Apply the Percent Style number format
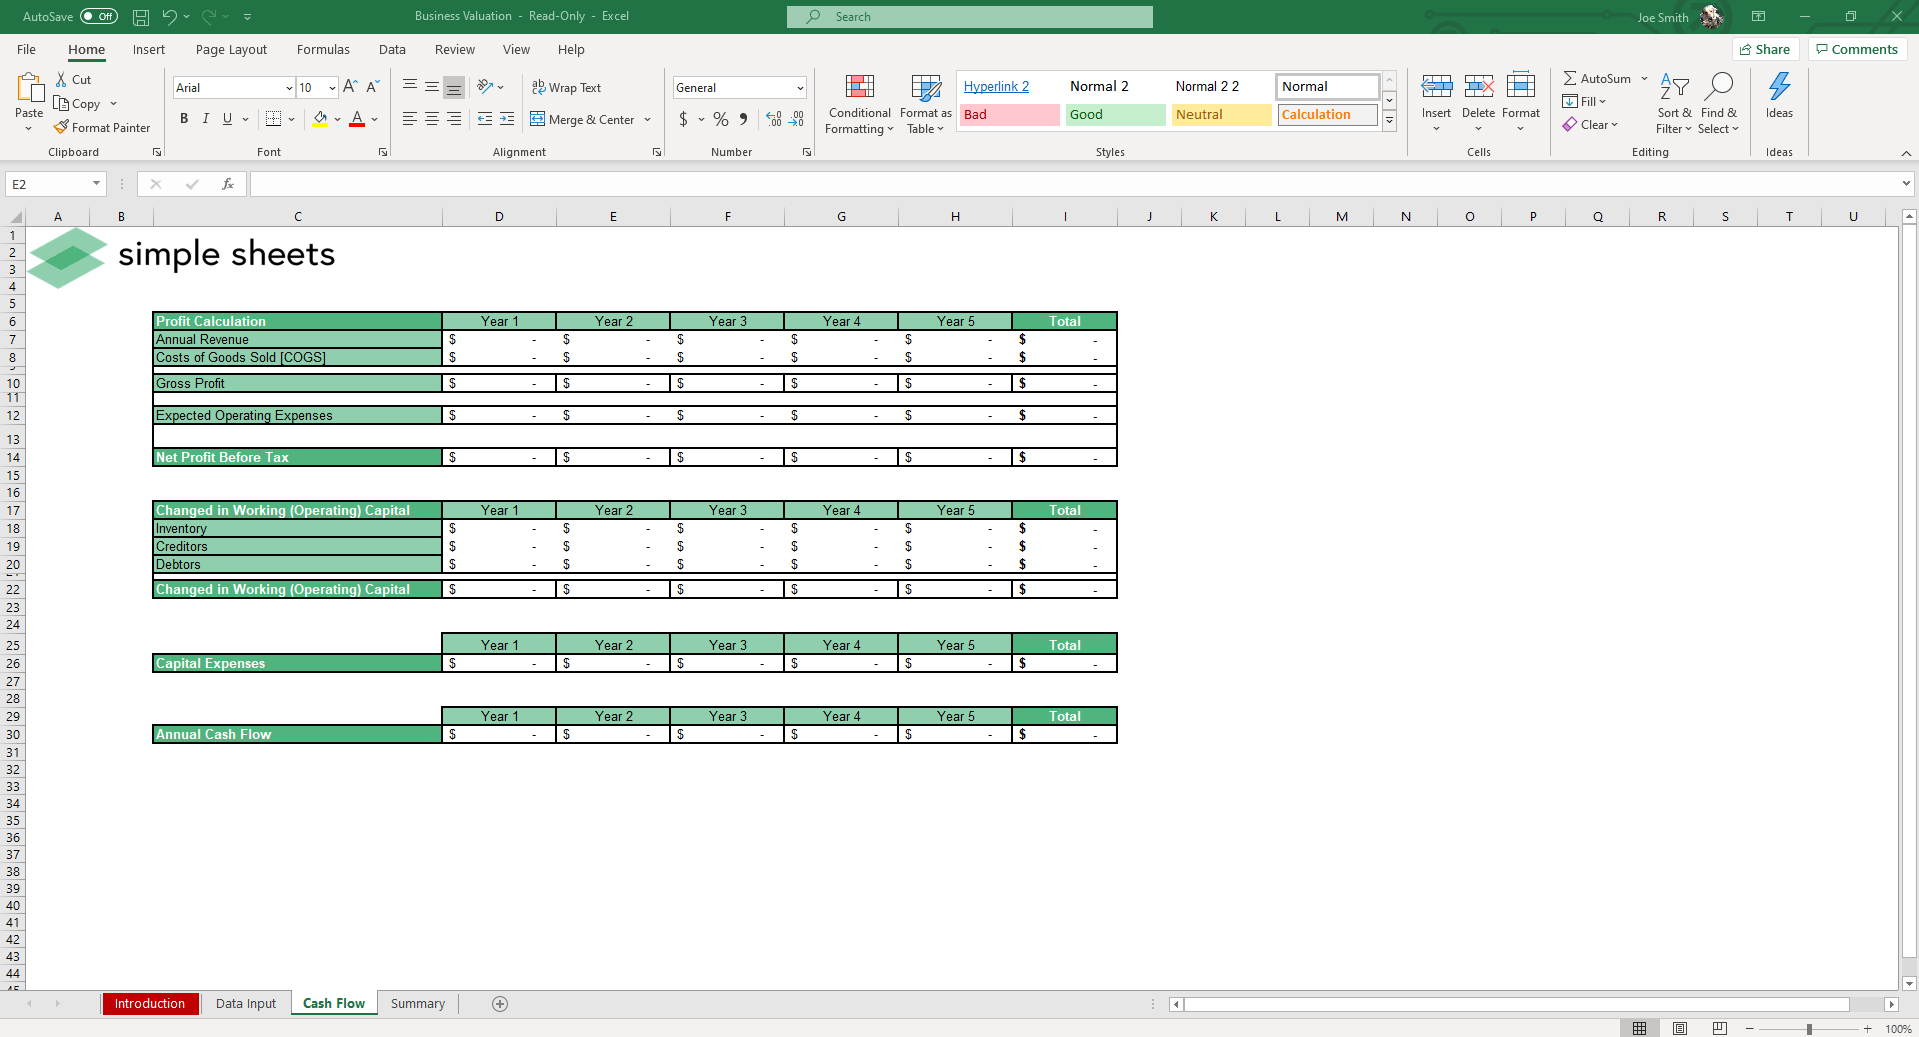The width and height of the screenshot is (1919, 1037). (720, 119)
